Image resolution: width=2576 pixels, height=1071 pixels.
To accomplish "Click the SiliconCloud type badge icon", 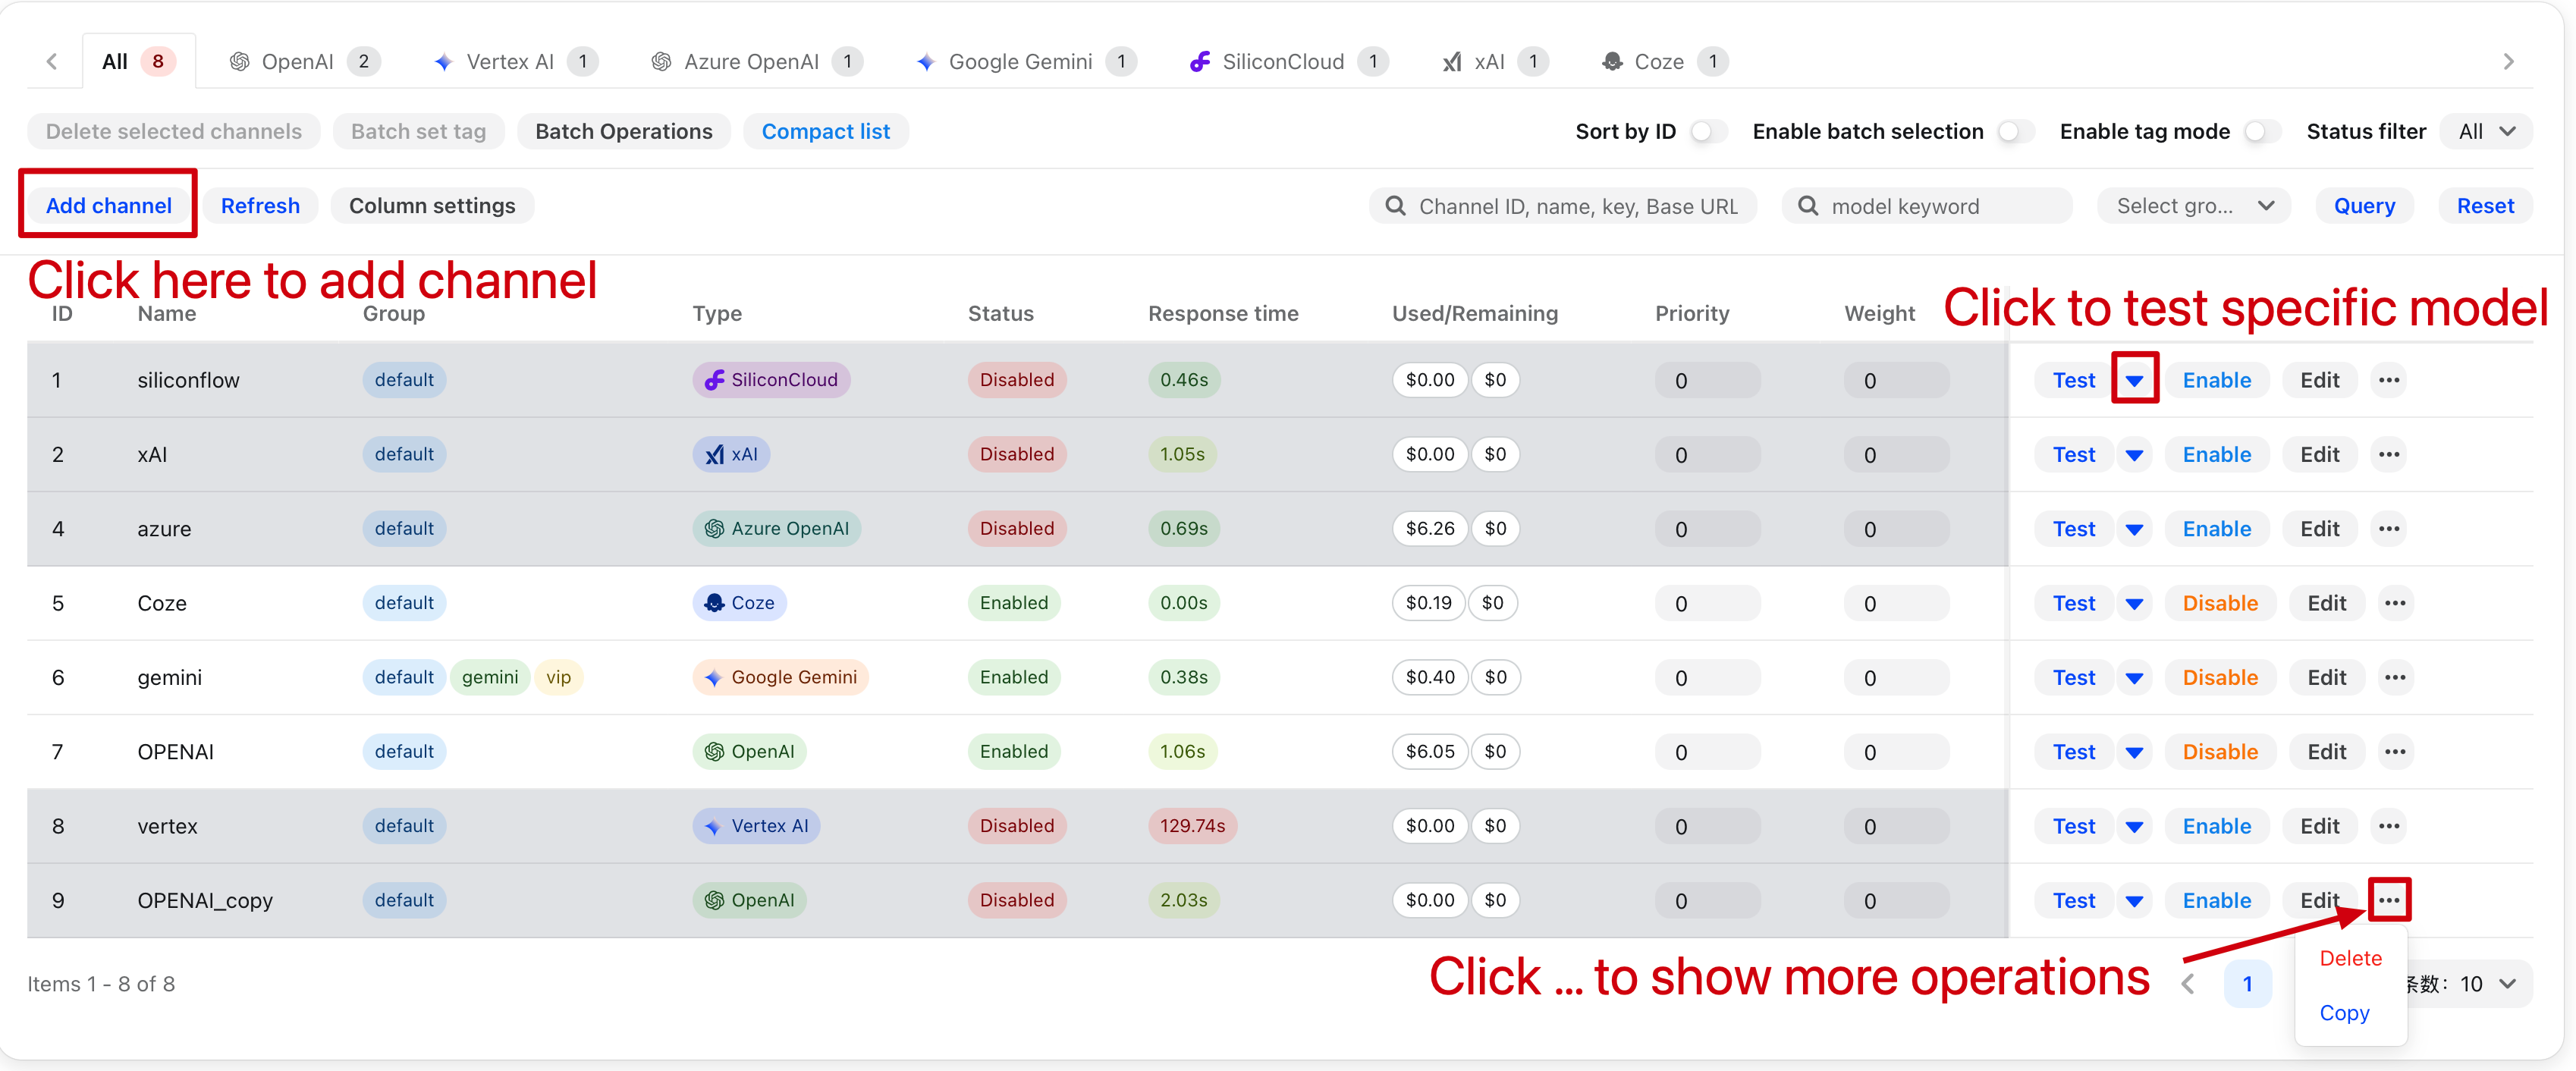I will (714, 380).
